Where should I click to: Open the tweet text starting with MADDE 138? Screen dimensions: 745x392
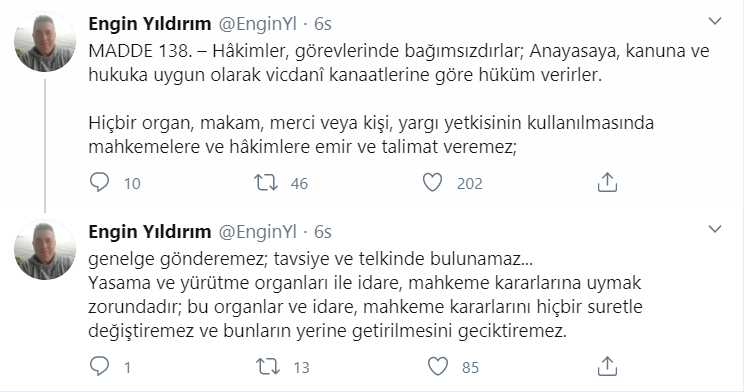click(x=399, y=99)
